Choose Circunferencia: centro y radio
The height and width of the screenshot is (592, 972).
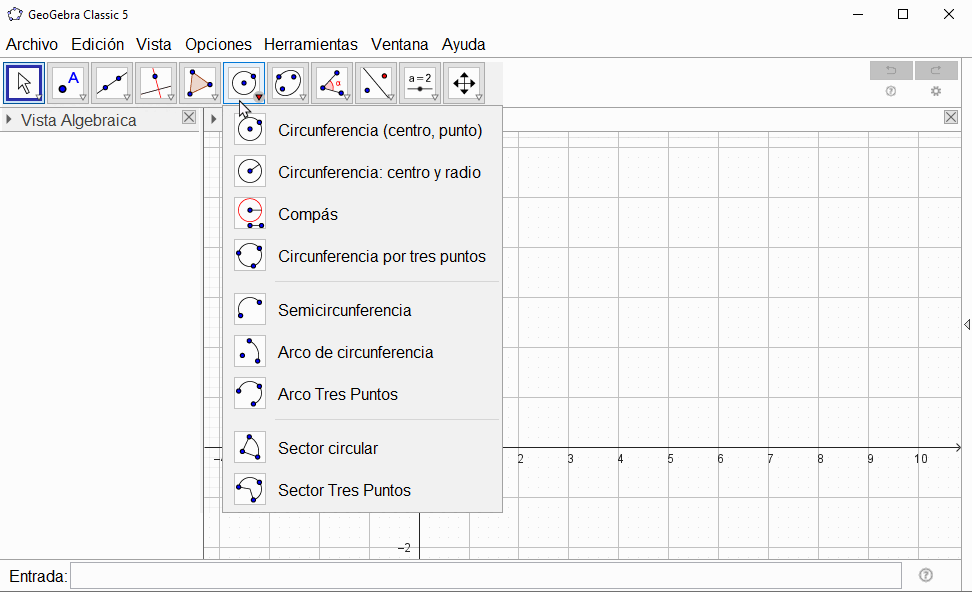pyautogui.click(x=379, y=172)
